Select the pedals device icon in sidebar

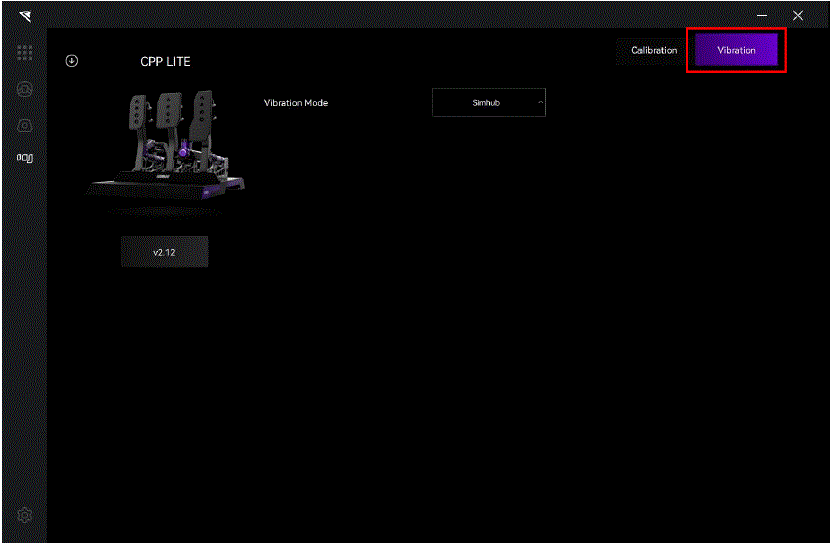[x=24, y=158]
